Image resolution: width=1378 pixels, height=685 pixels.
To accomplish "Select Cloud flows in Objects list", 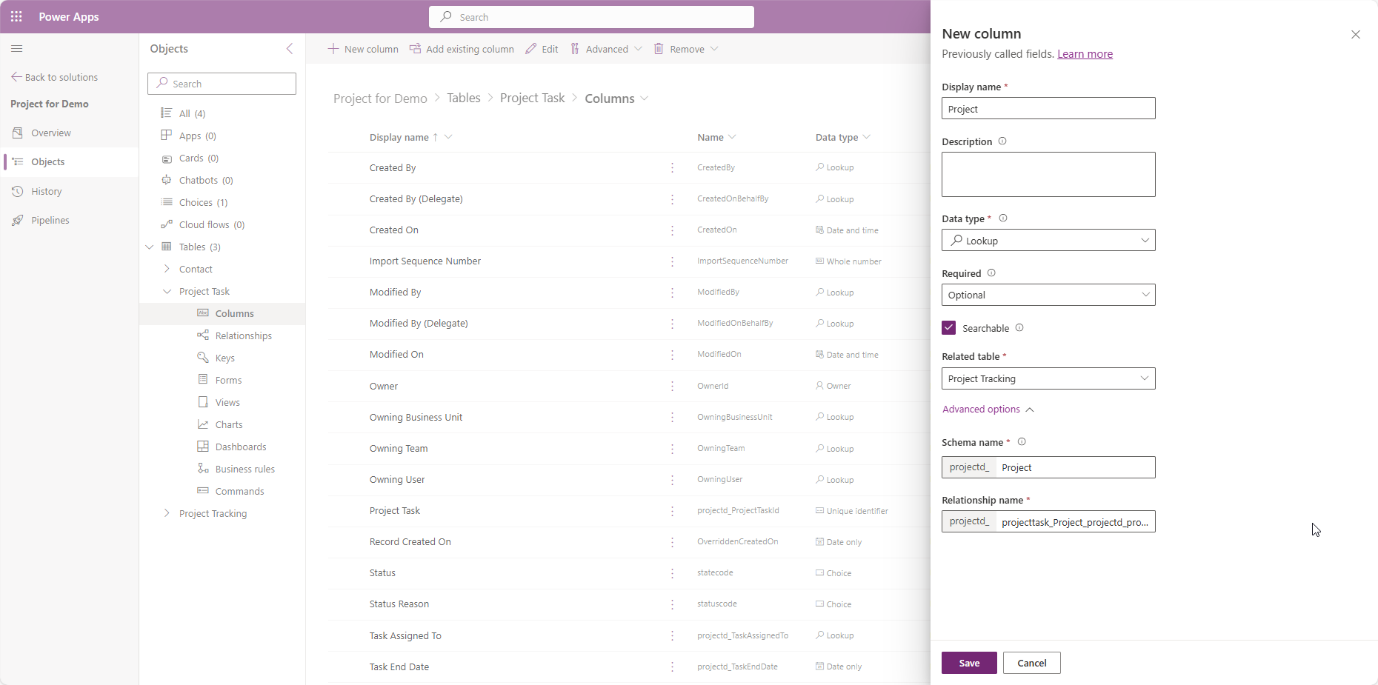I will [x=211, y=225].
